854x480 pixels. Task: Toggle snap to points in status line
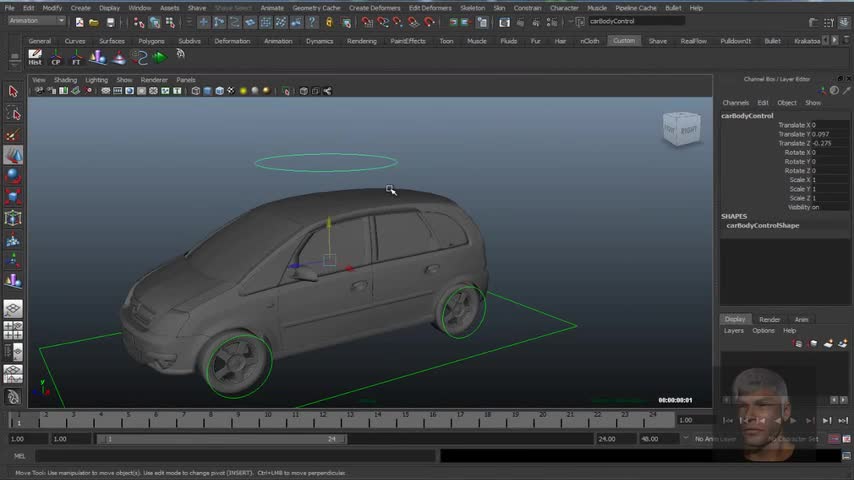395,22
